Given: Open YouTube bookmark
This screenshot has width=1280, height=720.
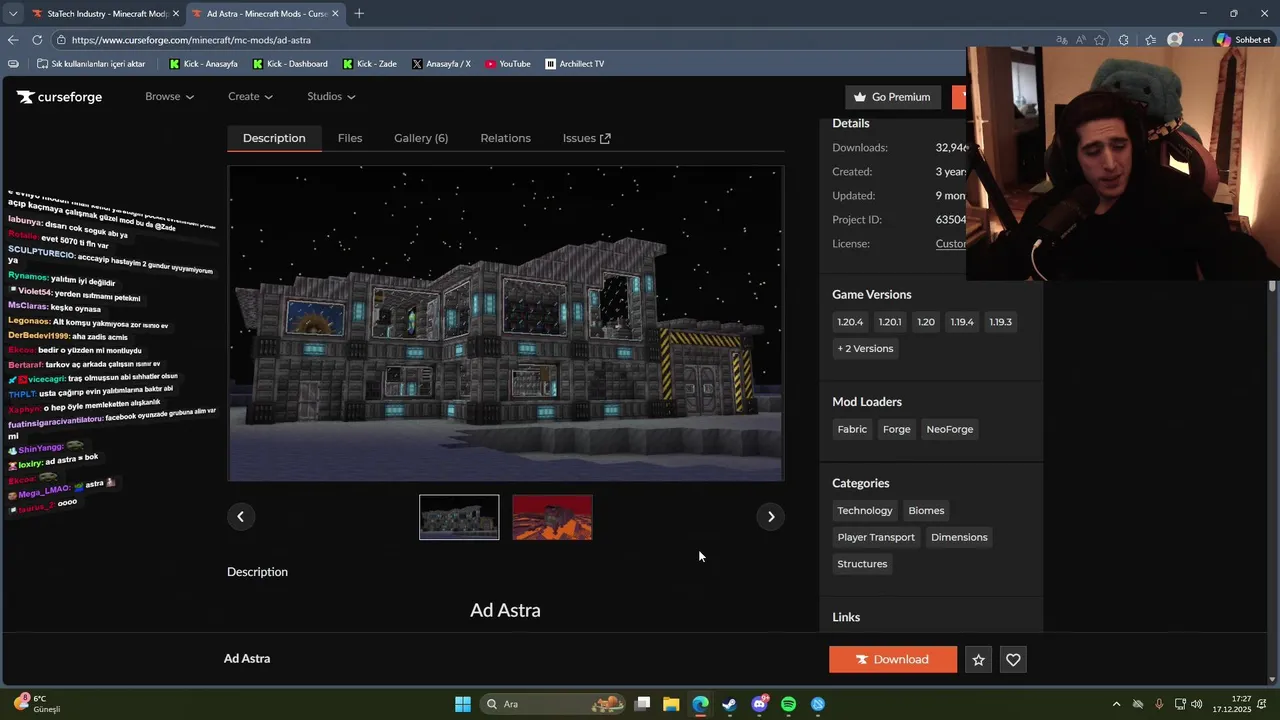Looking at the screenshot, I should pyautogui.click(x=508, y=64).
